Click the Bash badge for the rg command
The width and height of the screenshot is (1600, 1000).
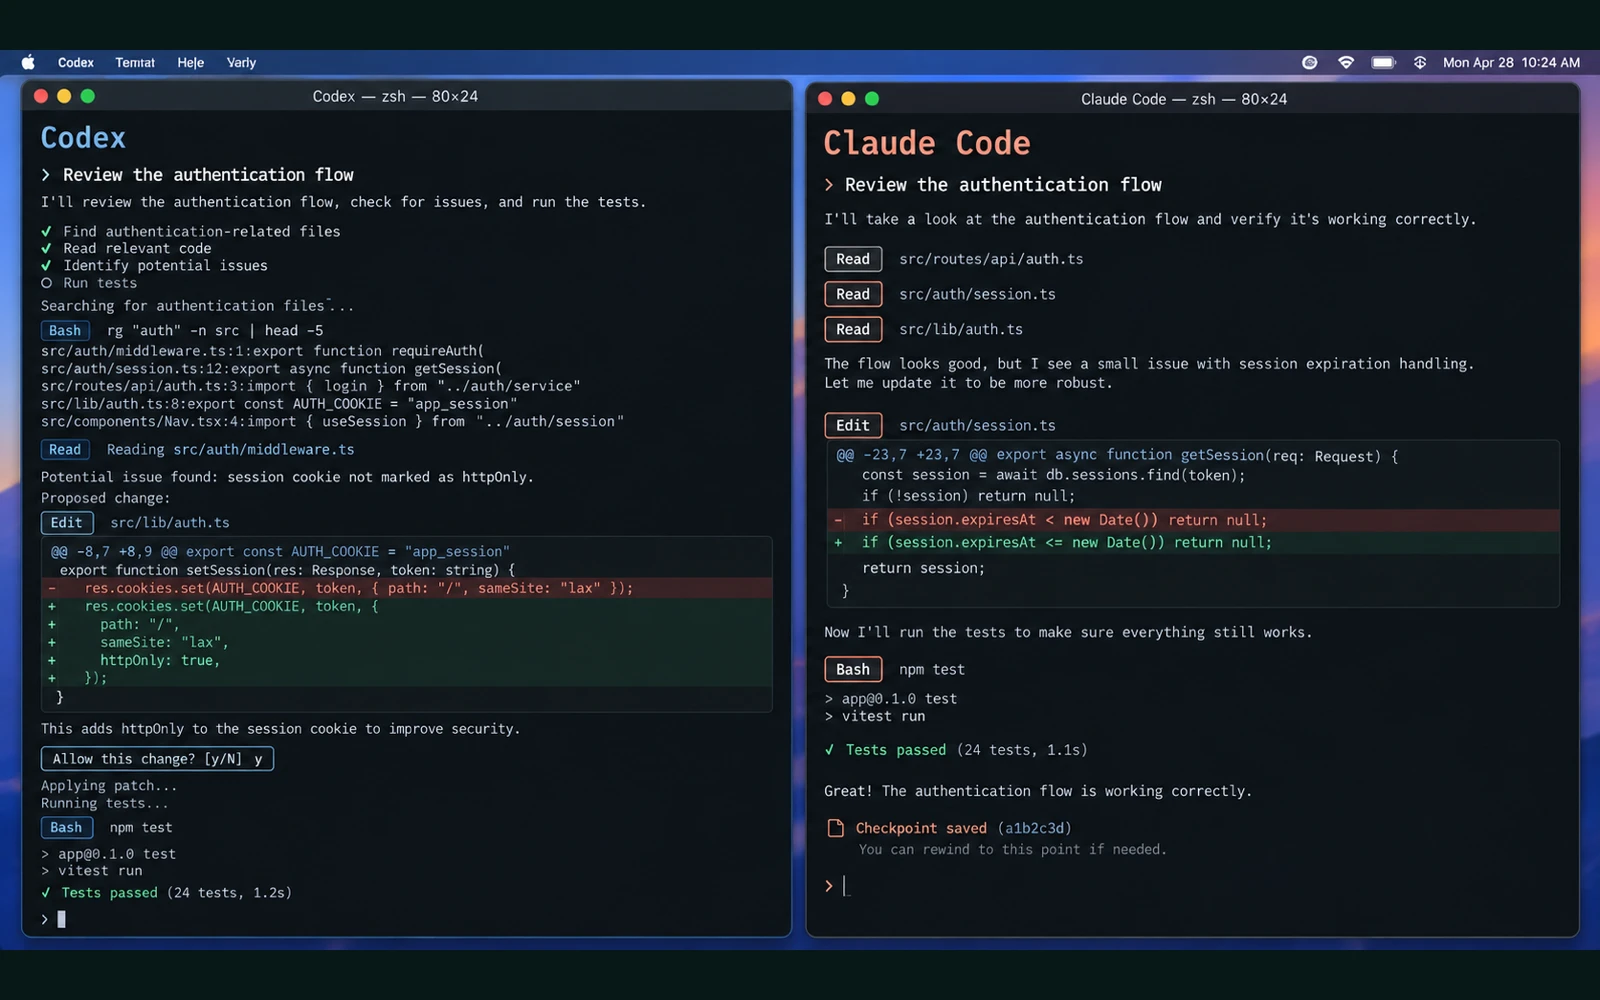coord(65,330)
